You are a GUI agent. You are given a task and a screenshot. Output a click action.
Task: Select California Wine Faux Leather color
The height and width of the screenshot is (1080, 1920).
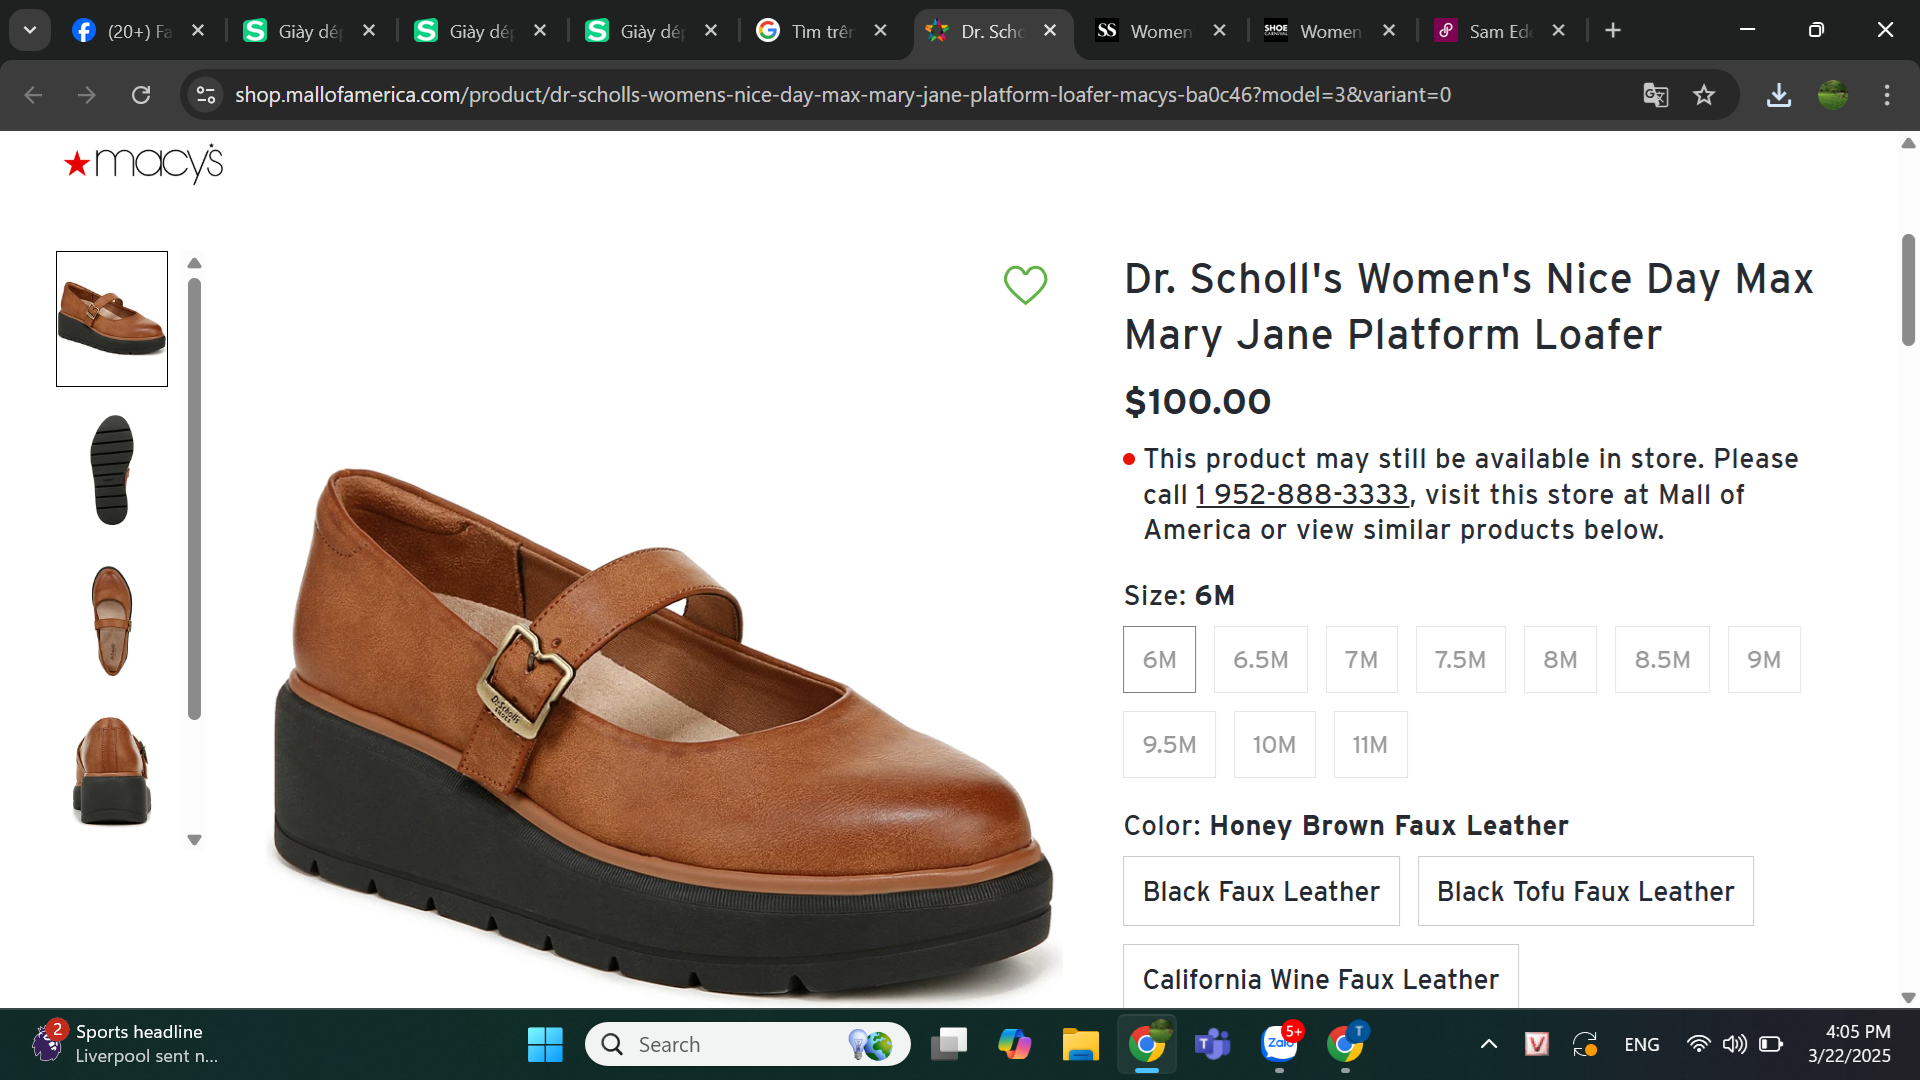tap(1320, 978)
